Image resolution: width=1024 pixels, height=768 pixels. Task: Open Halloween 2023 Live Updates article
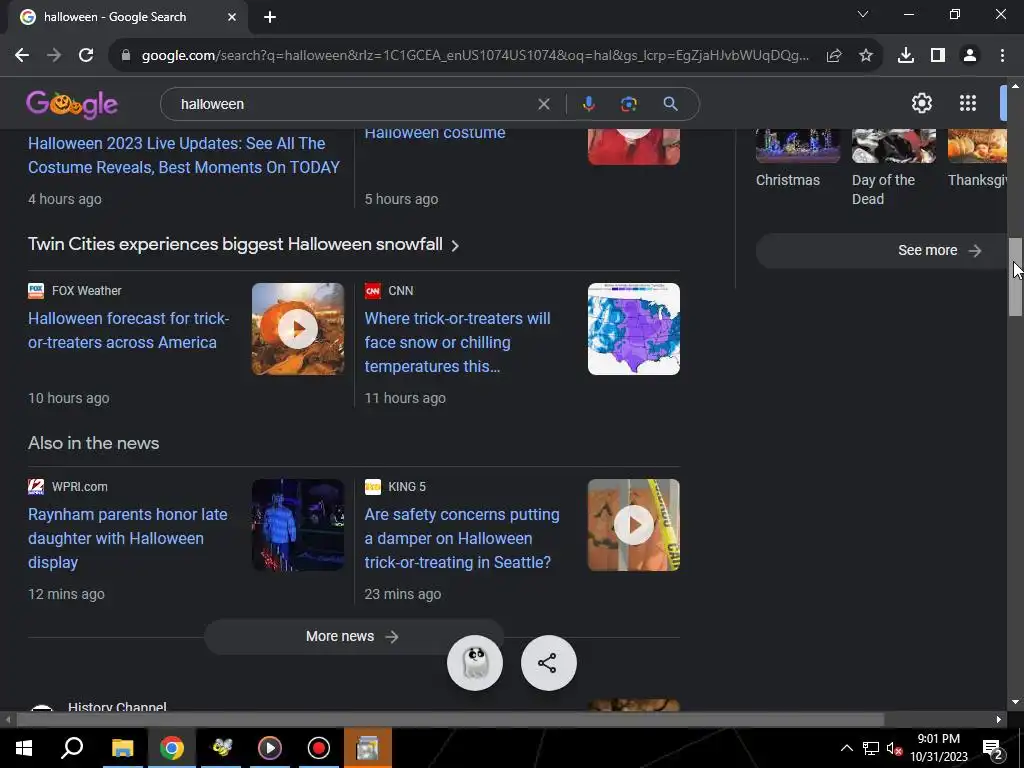(x=184, y=155)
